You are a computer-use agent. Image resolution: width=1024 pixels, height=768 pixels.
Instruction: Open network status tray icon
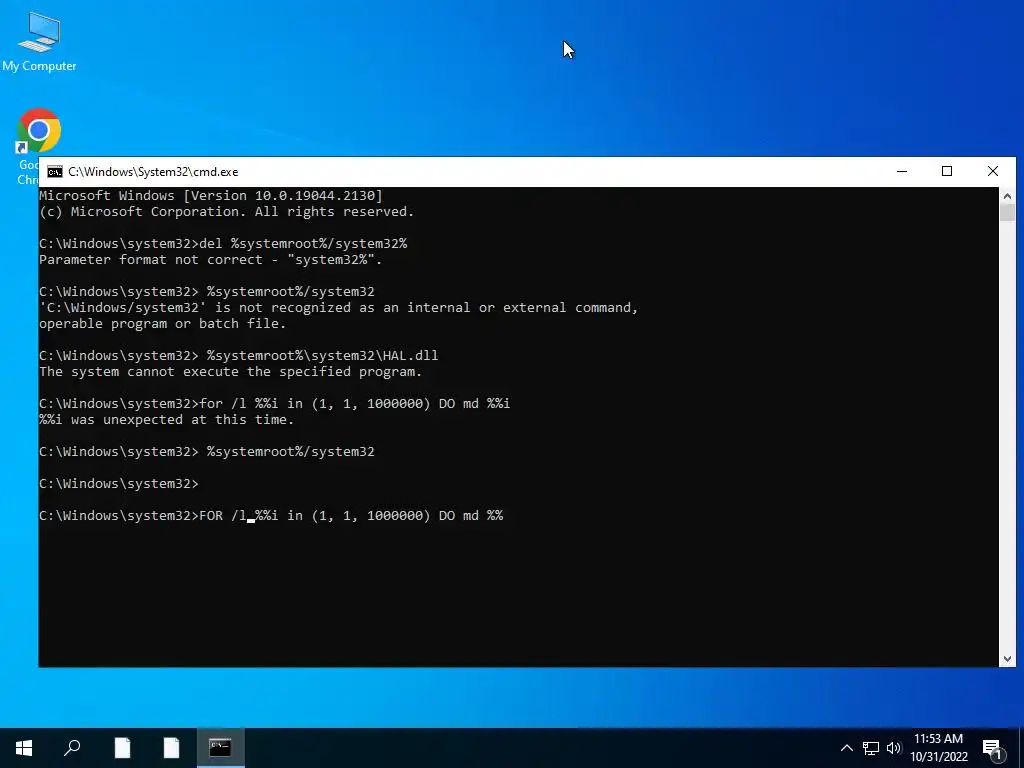[x=871, y=748]
